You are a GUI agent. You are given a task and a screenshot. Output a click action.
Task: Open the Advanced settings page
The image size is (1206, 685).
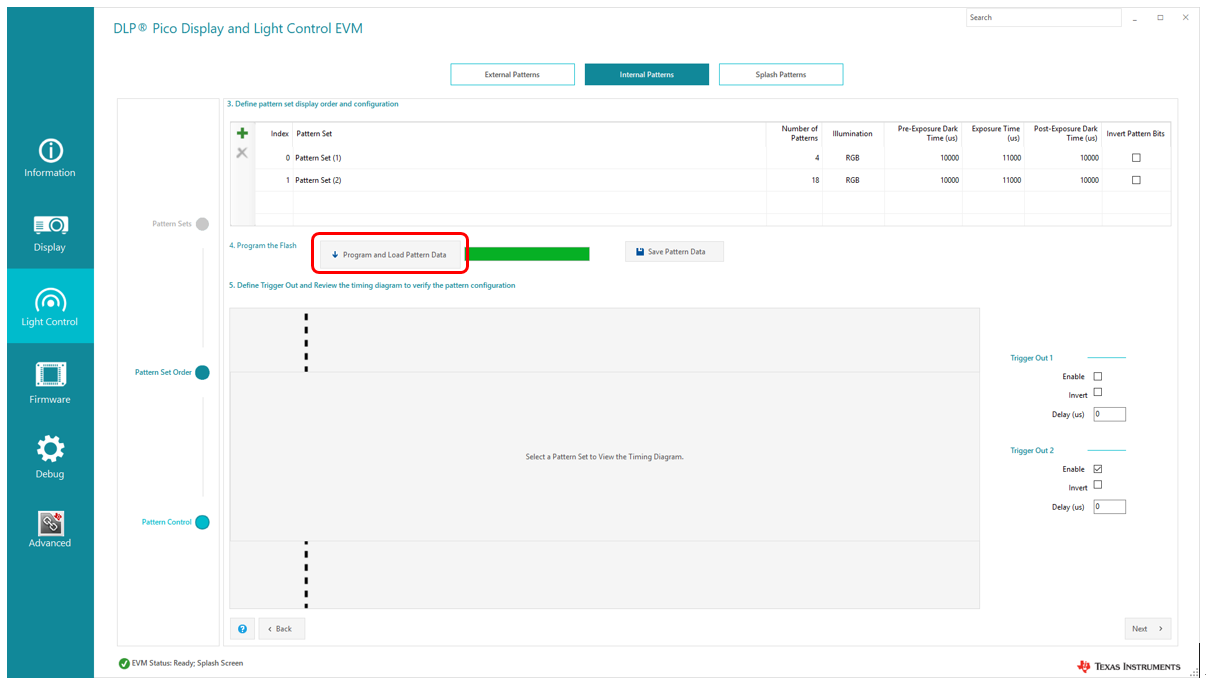click(50, 530)
